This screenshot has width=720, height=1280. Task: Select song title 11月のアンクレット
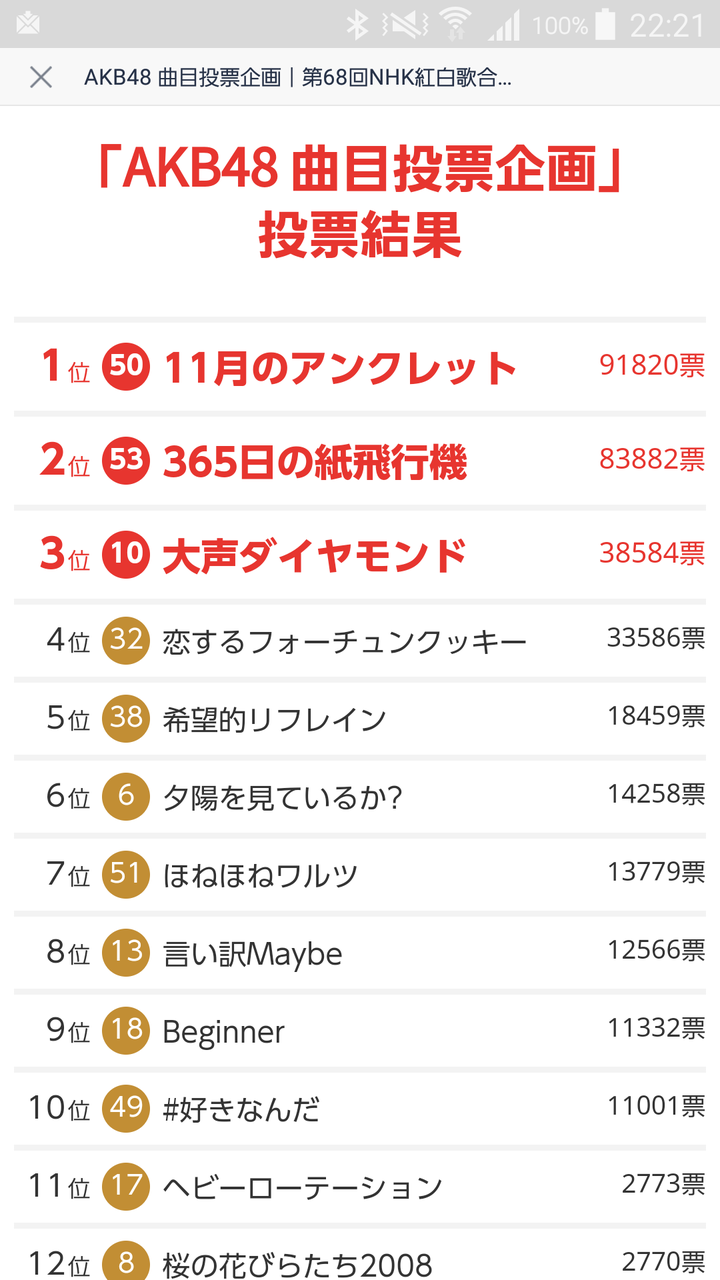pyautogui.click(x=339, y=368)
